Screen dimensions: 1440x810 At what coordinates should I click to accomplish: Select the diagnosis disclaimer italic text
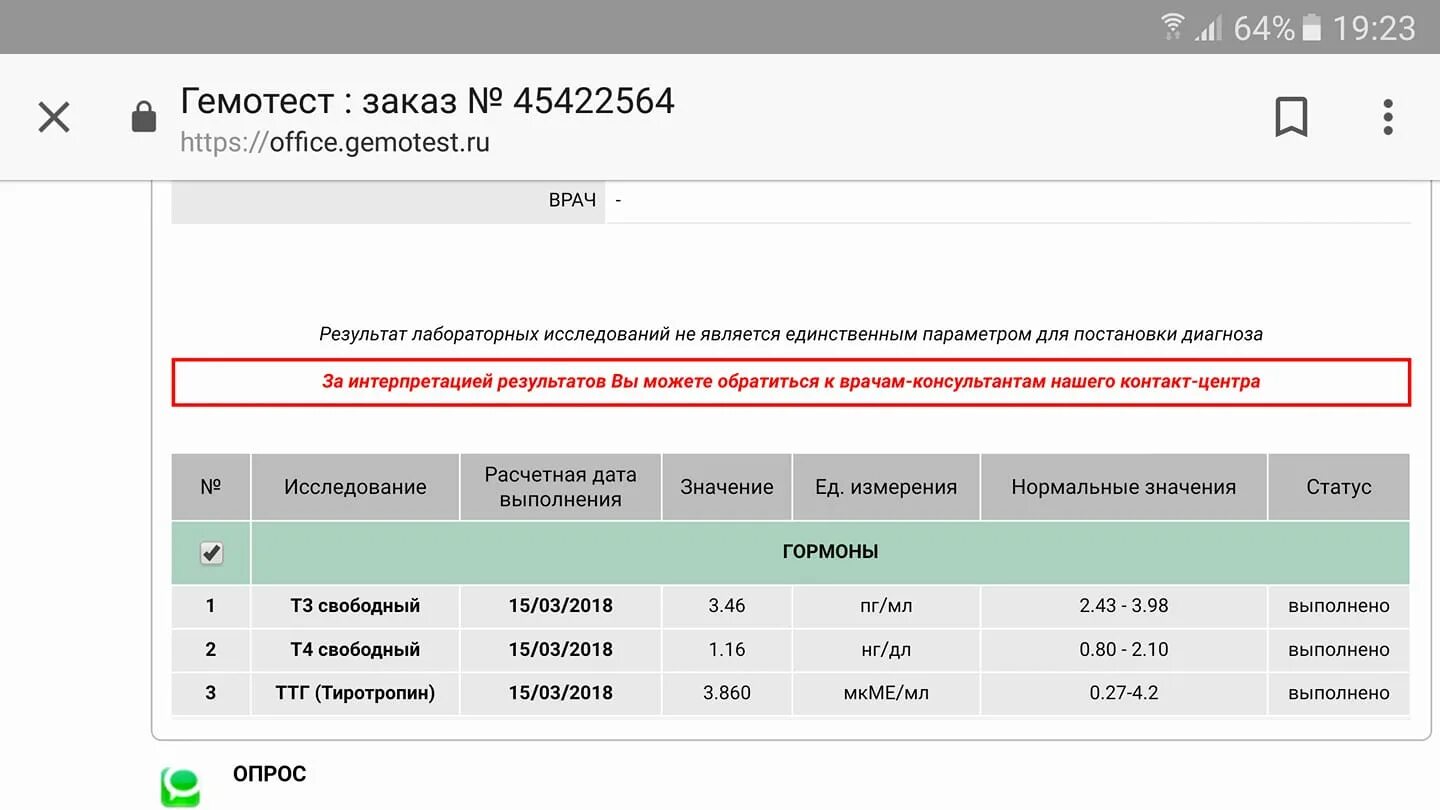(x=791, y=334)
